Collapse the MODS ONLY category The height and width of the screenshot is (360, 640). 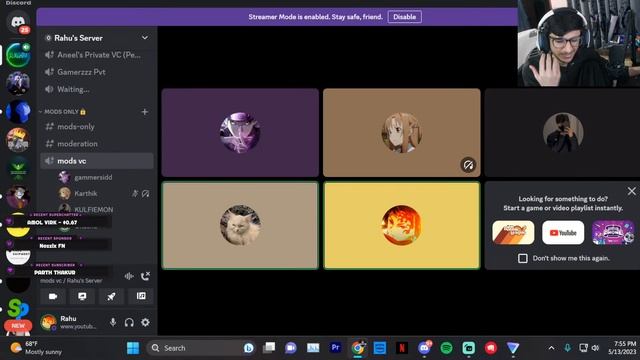click(63, 112)
